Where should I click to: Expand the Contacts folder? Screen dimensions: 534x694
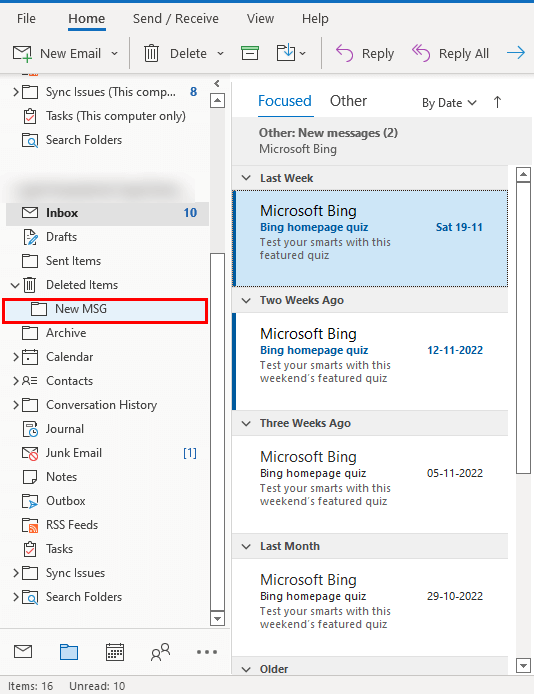coord(15,381)
